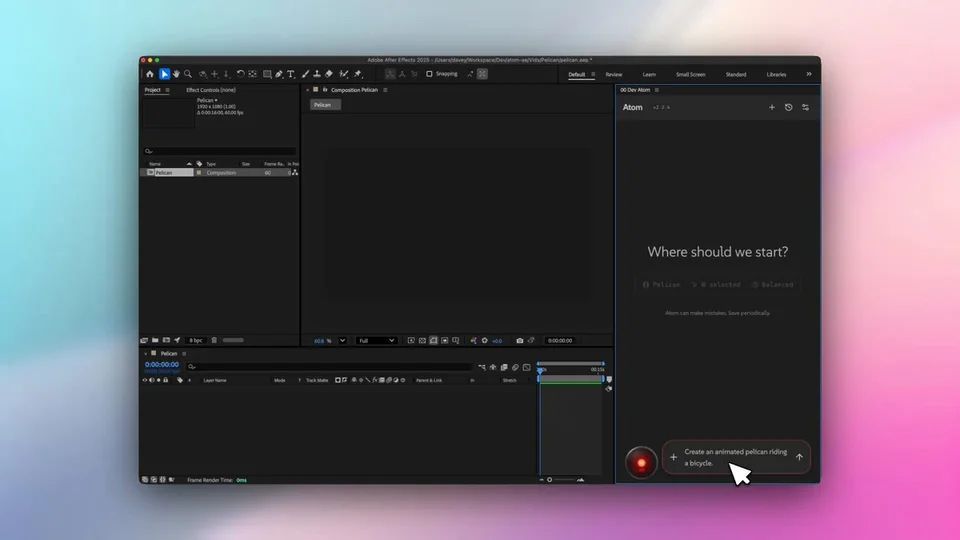Toggle video eye column in timeline header
The image size is (960, 540).
coord(145,380)
